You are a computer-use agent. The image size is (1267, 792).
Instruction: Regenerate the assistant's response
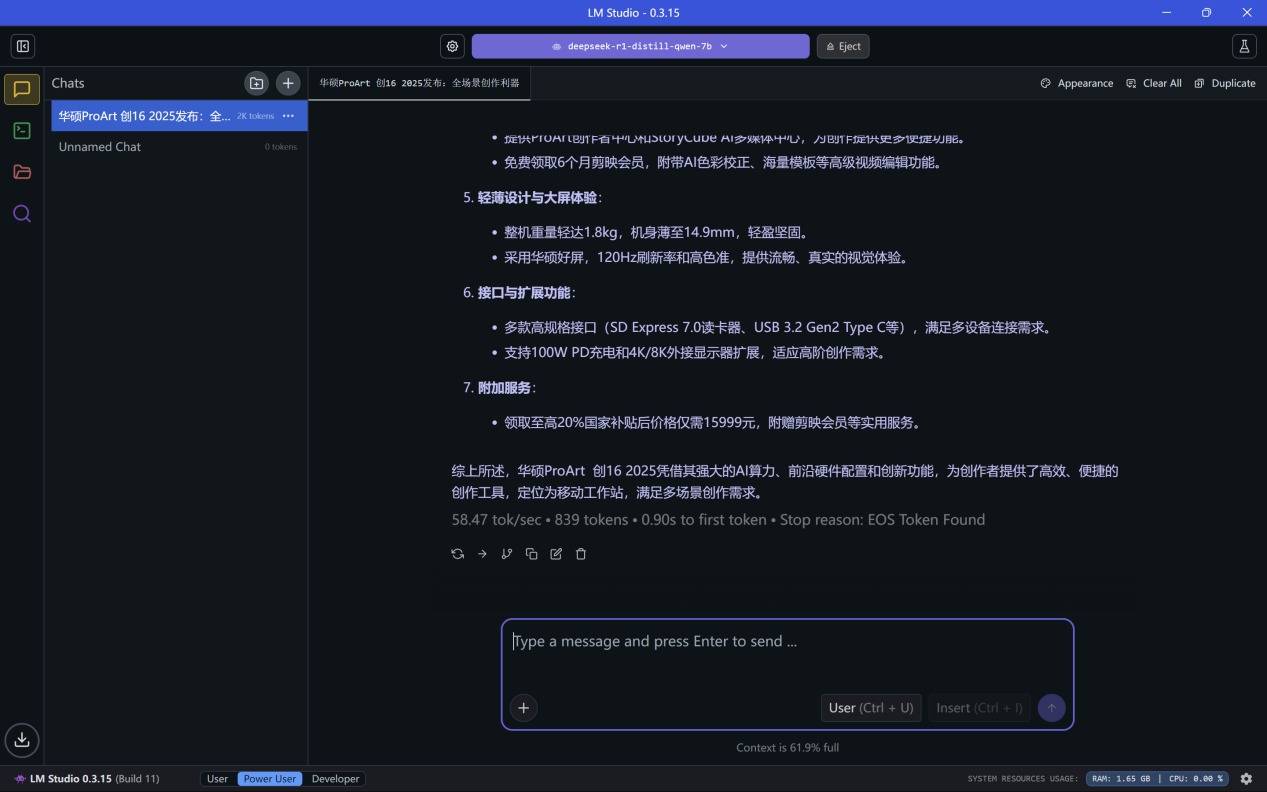point(458,554)
